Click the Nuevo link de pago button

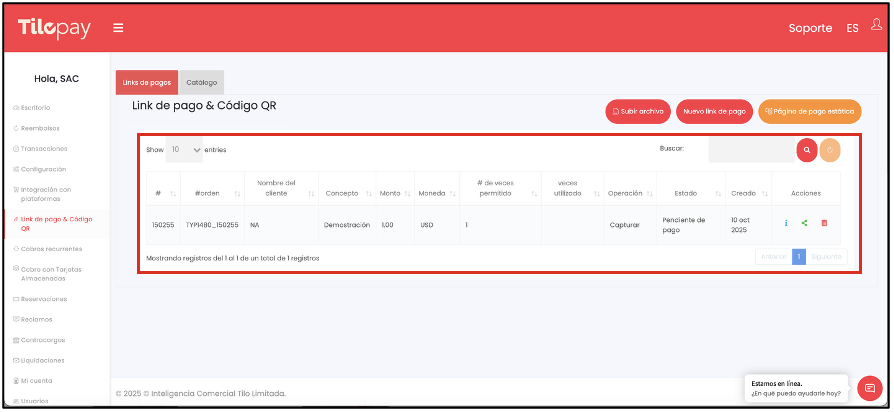pos(714,112)
